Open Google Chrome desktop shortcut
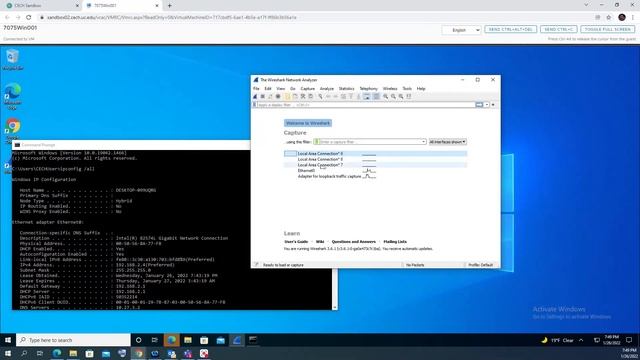The height and width of the screenshot is (360, 640). pos(13,131)
